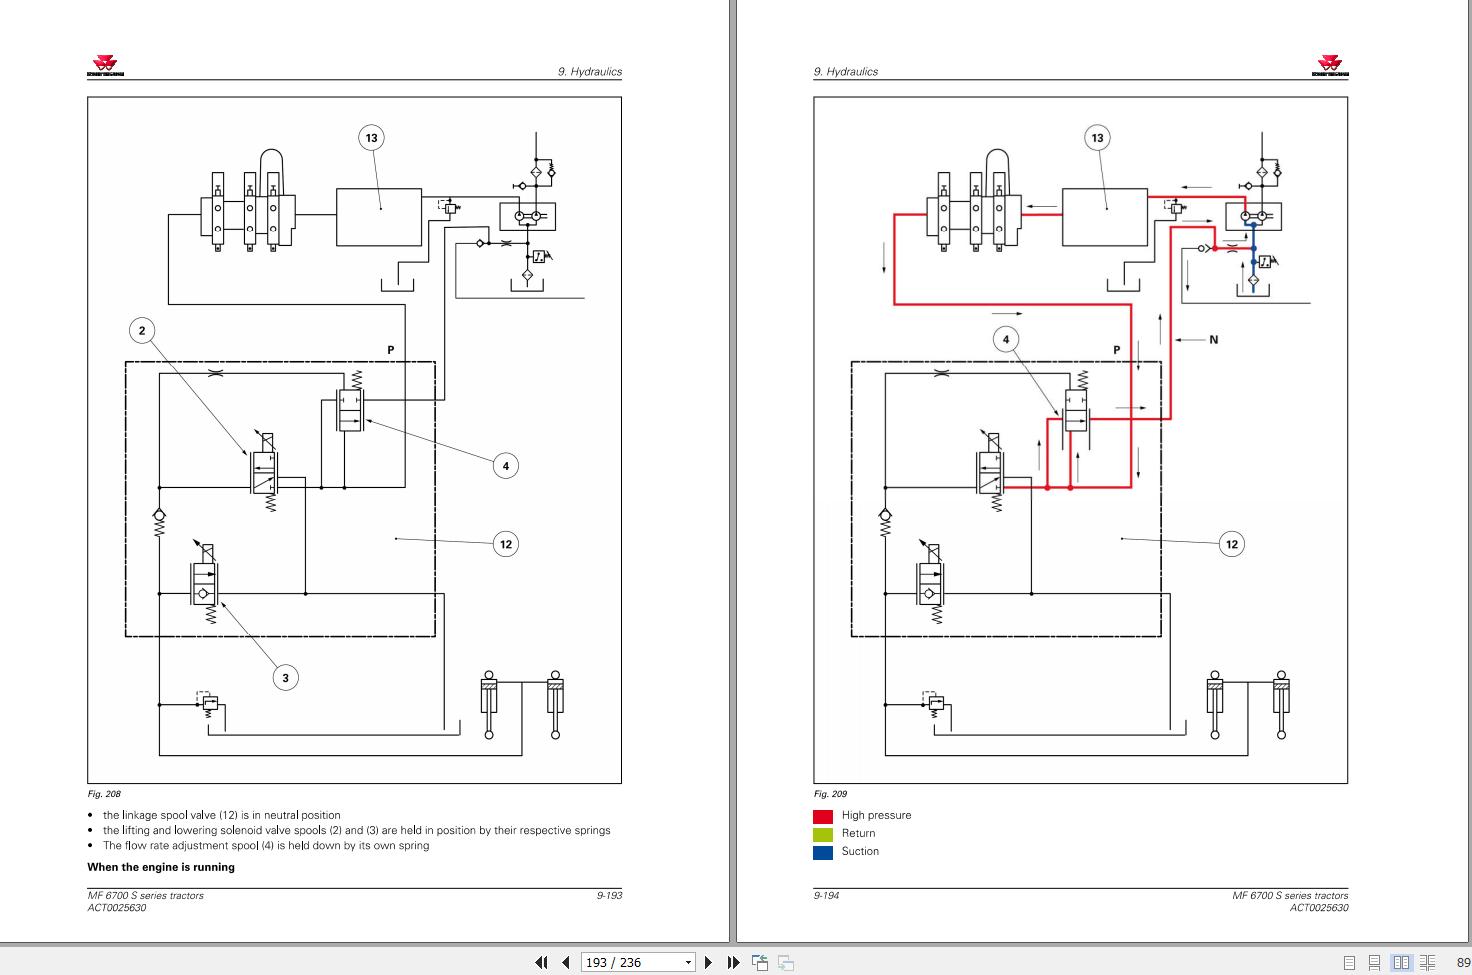The image size is (1472, 975).
Task: Click the 'flow rate adjustment spool (4)' bullet
Action: point(265,845)
